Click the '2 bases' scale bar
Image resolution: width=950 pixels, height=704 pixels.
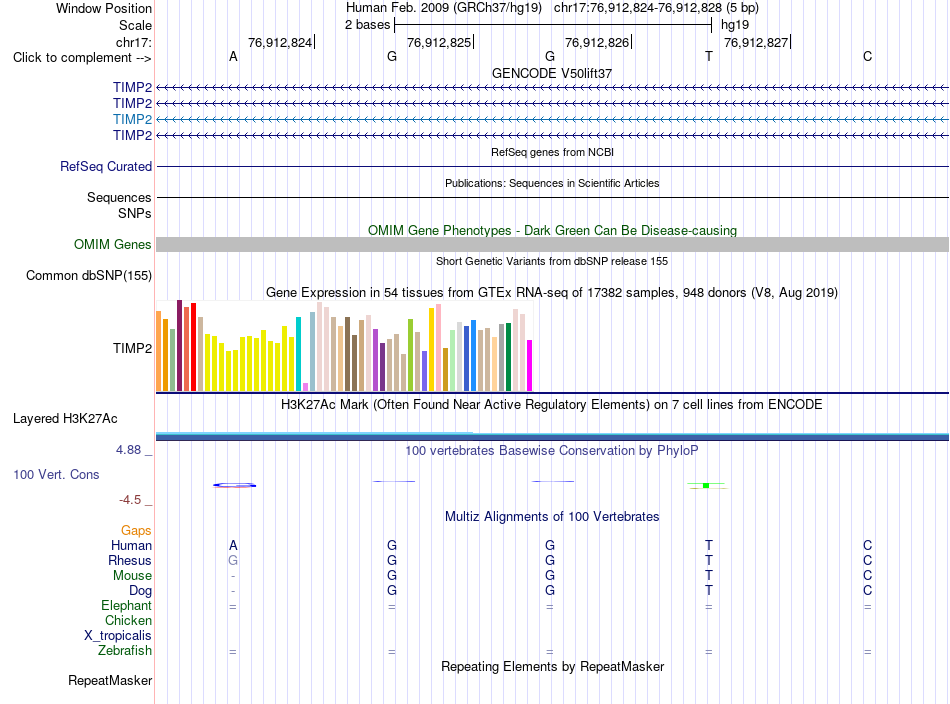click(x=553, y=25)
